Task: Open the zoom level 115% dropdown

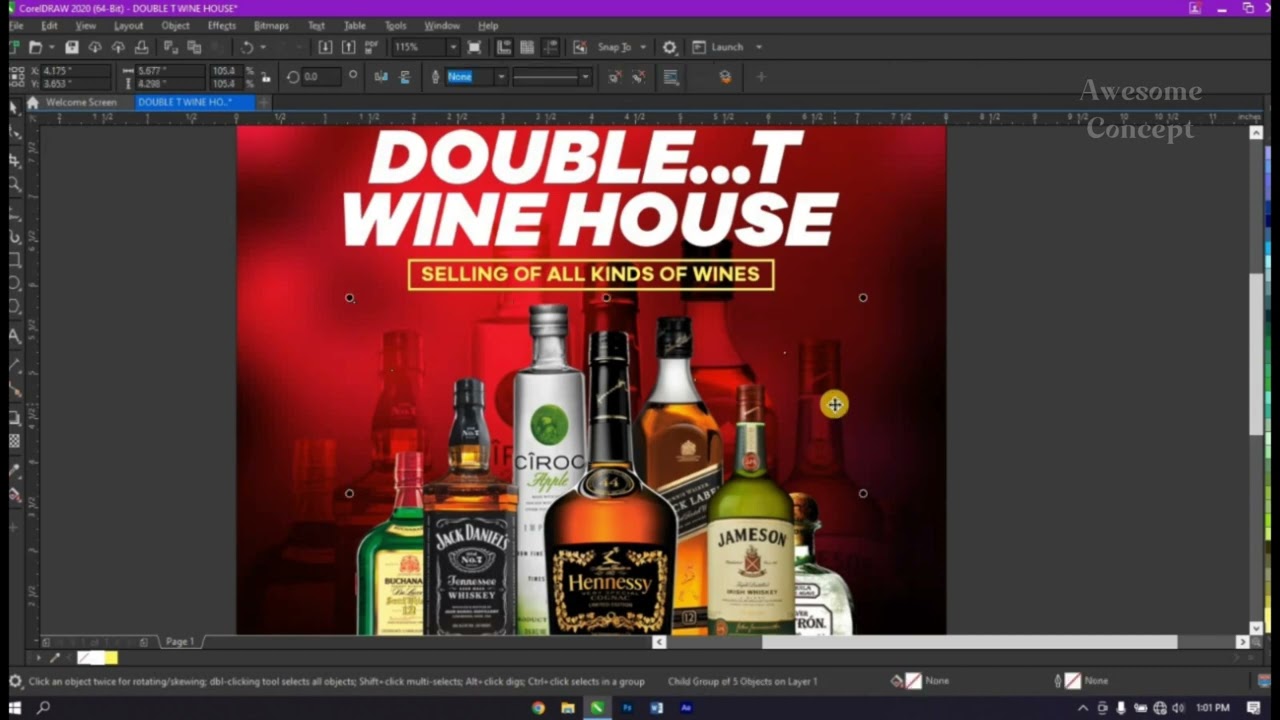Action: [x=453, y=47]
